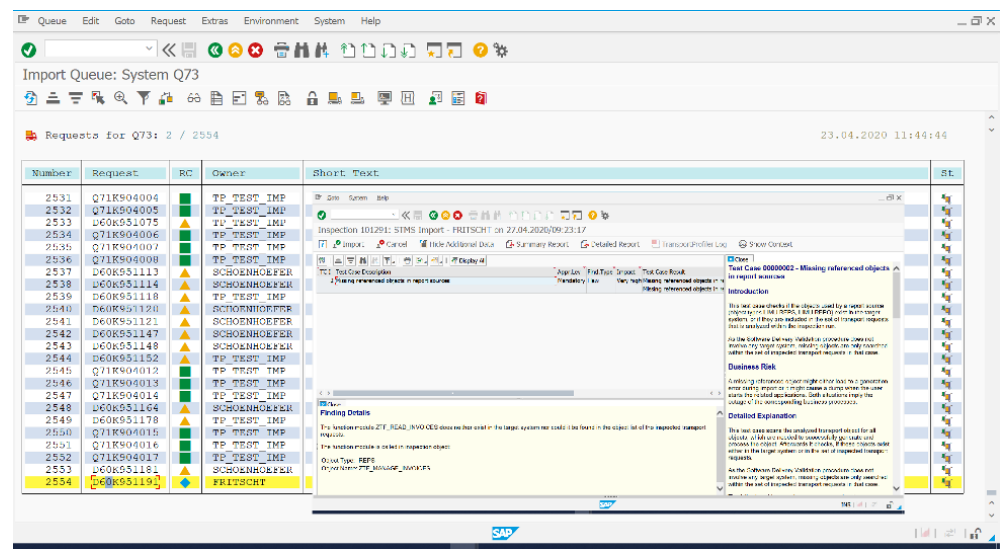Open the Queue menu
1008x559 pixels.
(x=51, y=21)
